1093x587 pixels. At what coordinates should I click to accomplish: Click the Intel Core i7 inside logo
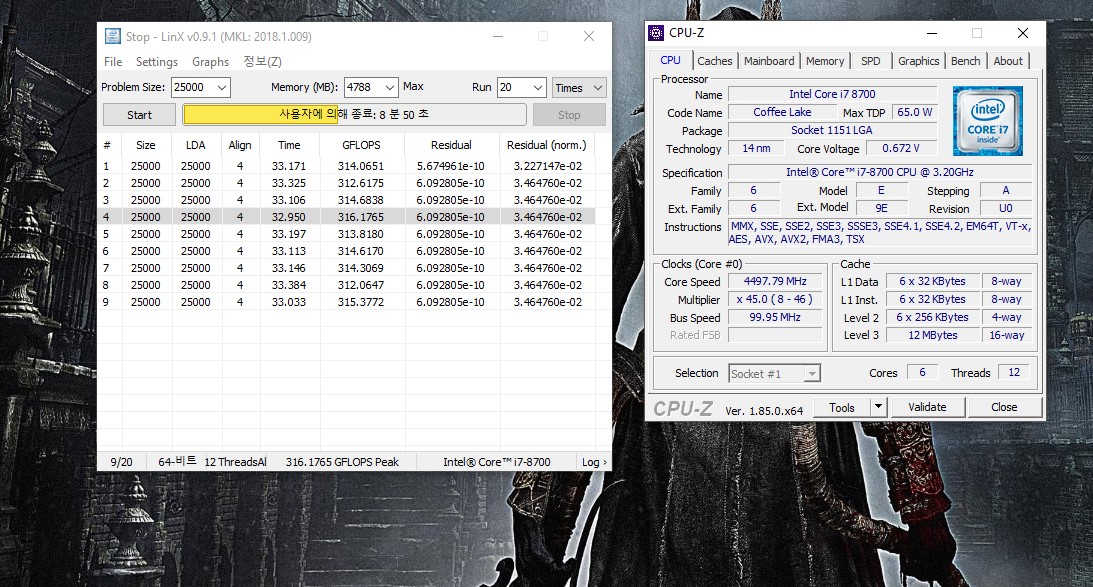[x=988, y=121]
